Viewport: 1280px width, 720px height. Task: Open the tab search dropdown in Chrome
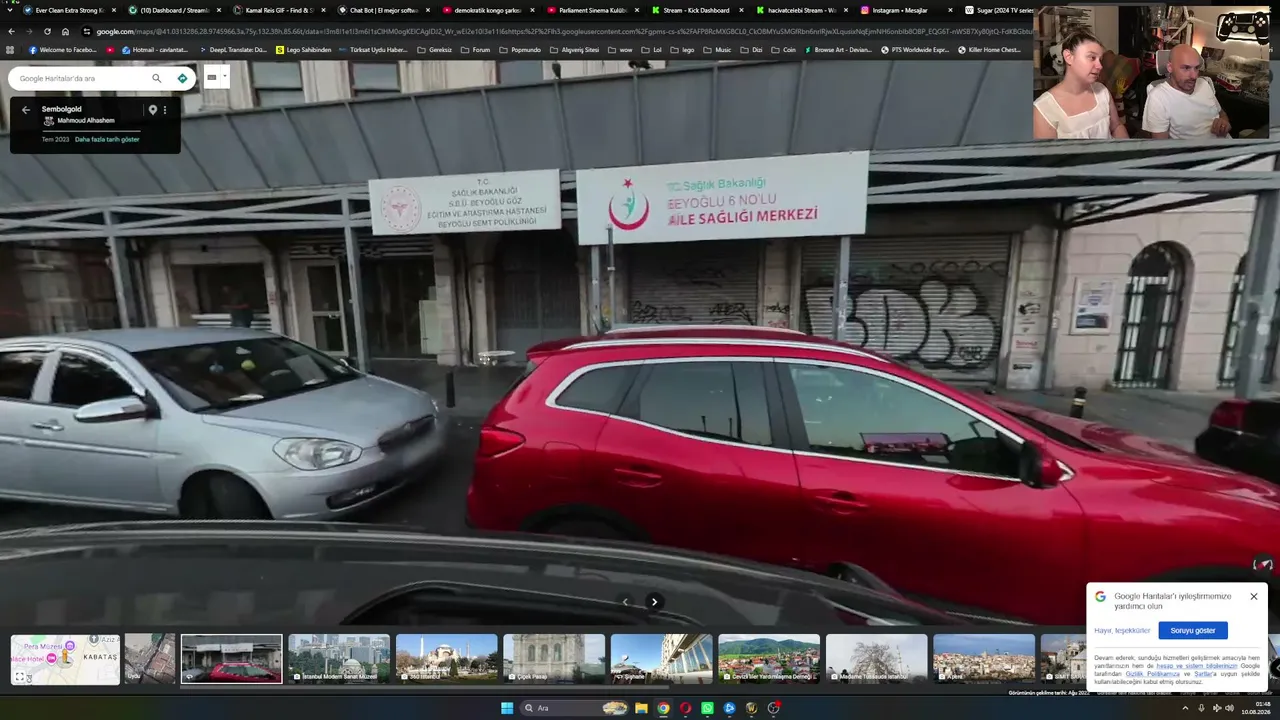pos(10,10)
